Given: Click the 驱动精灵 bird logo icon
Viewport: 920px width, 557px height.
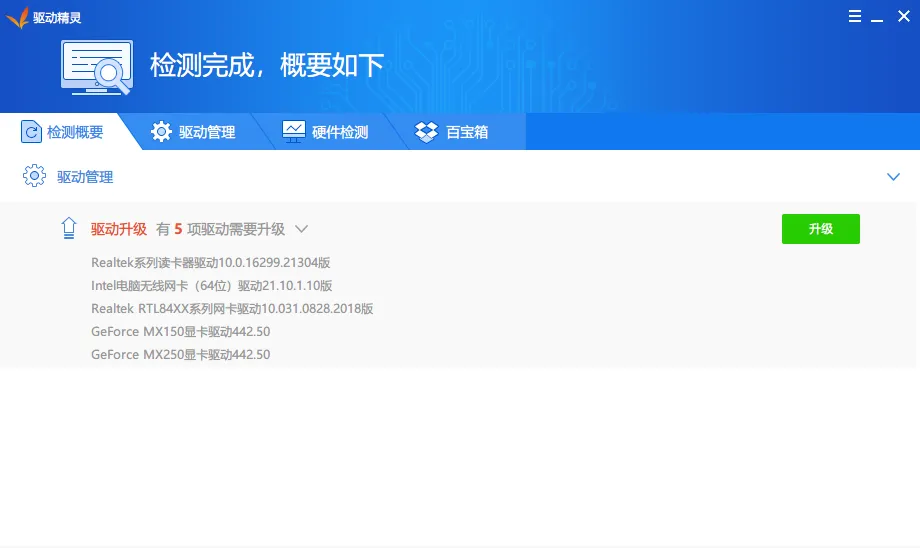Looking at the screenshot, I should (18, 18).
